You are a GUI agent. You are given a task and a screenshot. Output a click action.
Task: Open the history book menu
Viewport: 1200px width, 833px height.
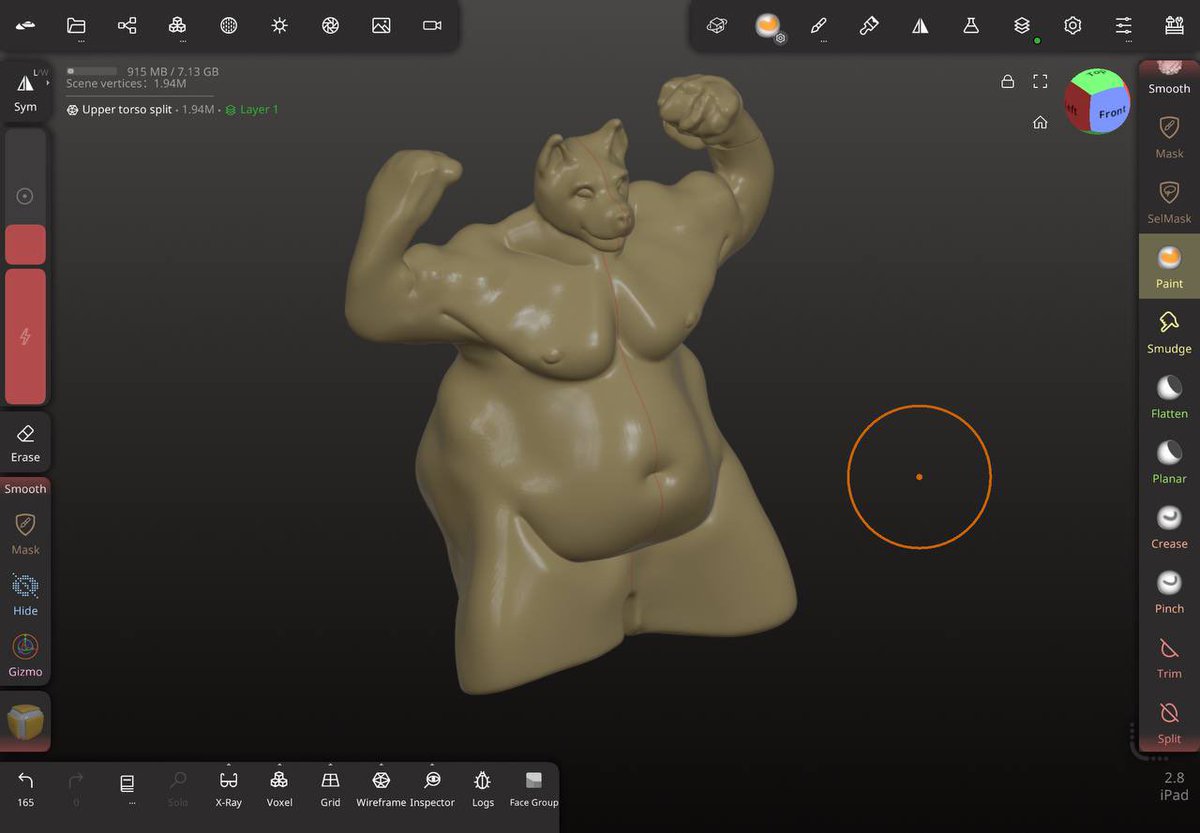click(x=127, y=788)
